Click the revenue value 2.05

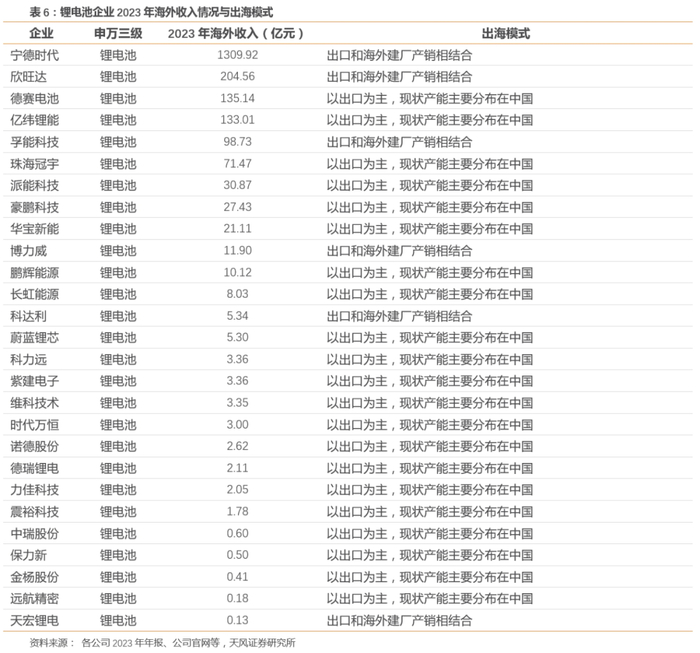[x=238, y=489]
